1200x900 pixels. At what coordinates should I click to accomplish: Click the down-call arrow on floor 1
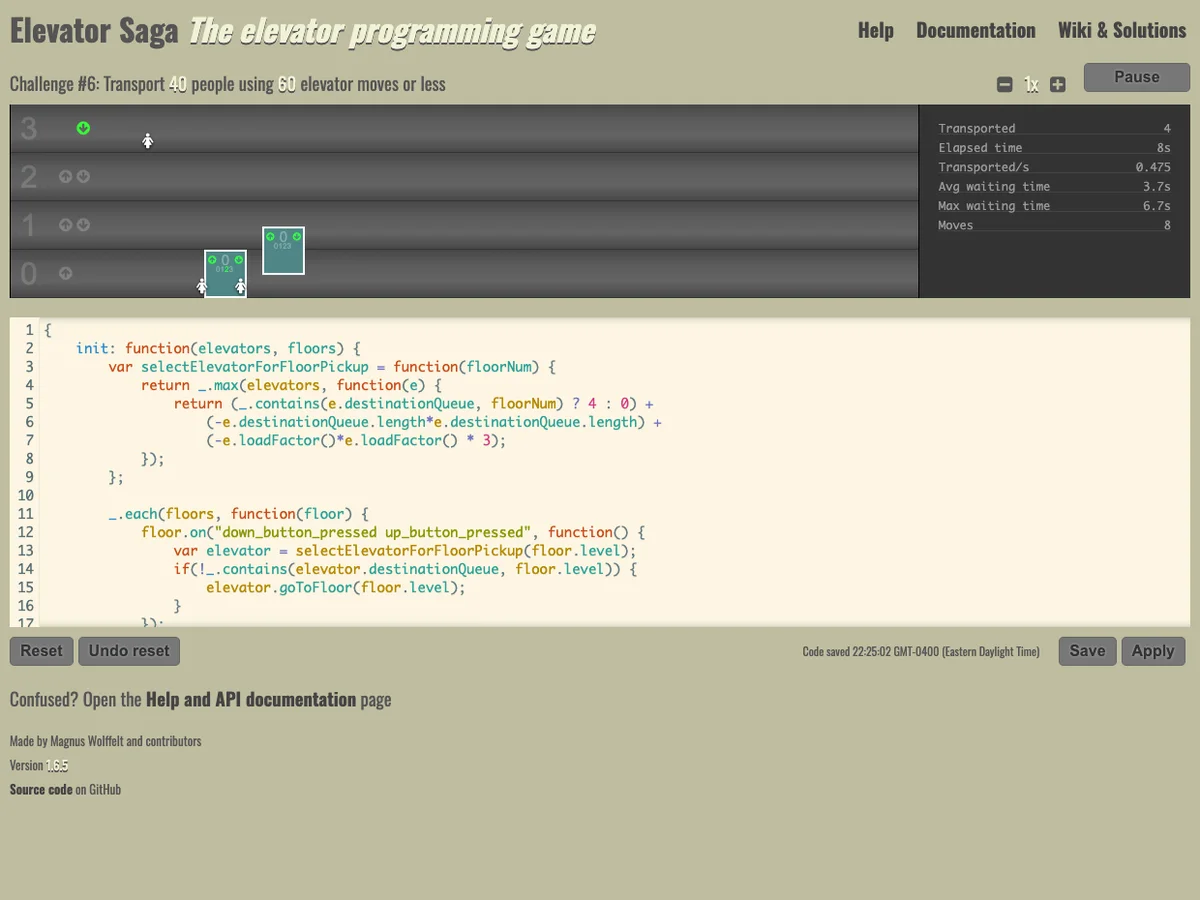tap(83, 225)
